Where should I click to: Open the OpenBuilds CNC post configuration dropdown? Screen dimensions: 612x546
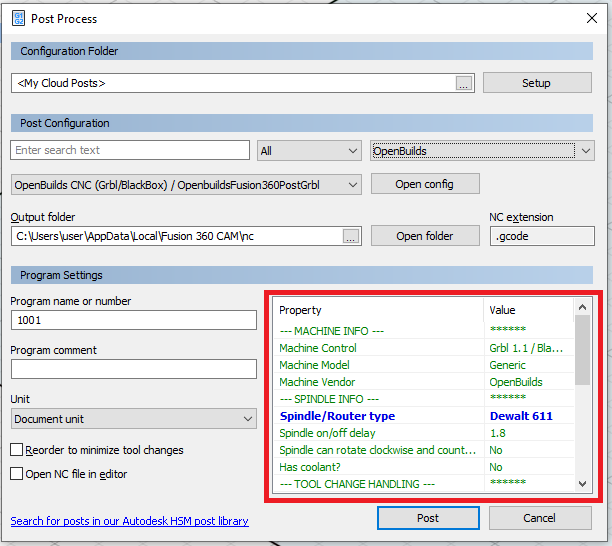pyautogui.click(x=186, y=185)
